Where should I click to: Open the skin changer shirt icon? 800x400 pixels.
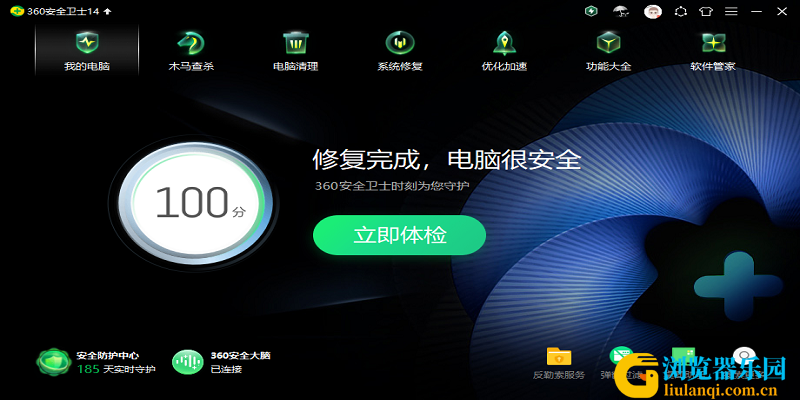pyautogui.click(x=706, y=11)
